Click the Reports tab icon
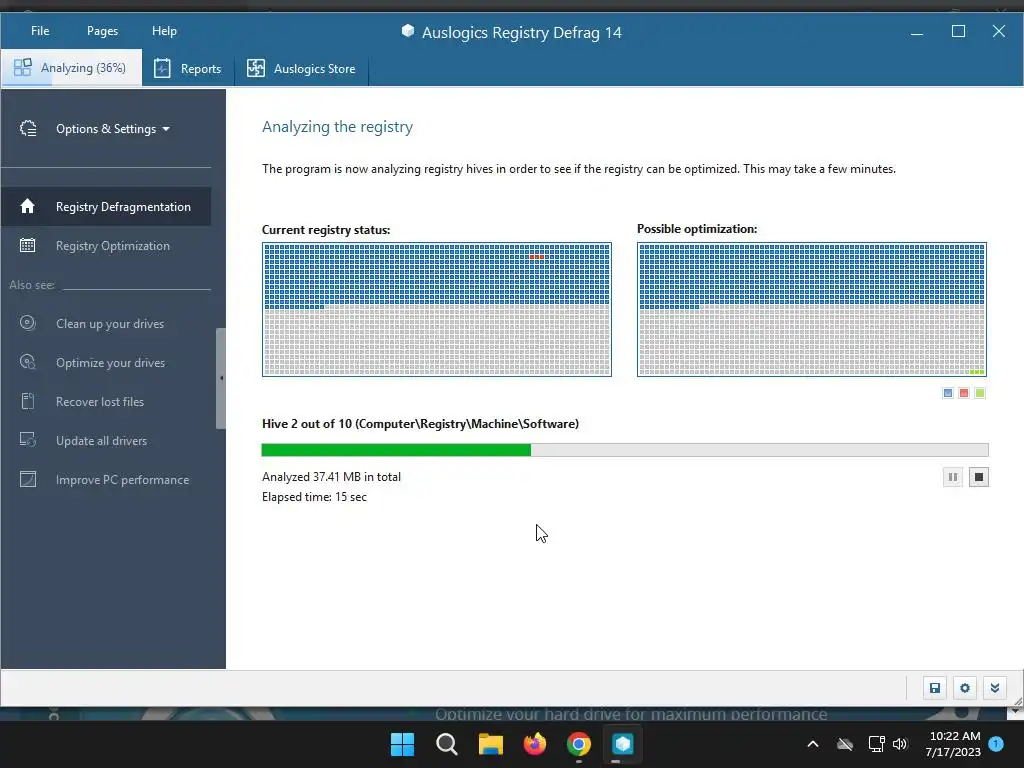 click(x=162, y=69)
